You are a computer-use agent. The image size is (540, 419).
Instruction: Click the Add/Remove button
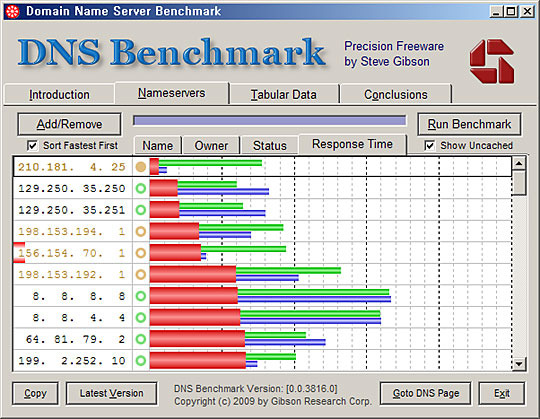click(x=69, y=124)
